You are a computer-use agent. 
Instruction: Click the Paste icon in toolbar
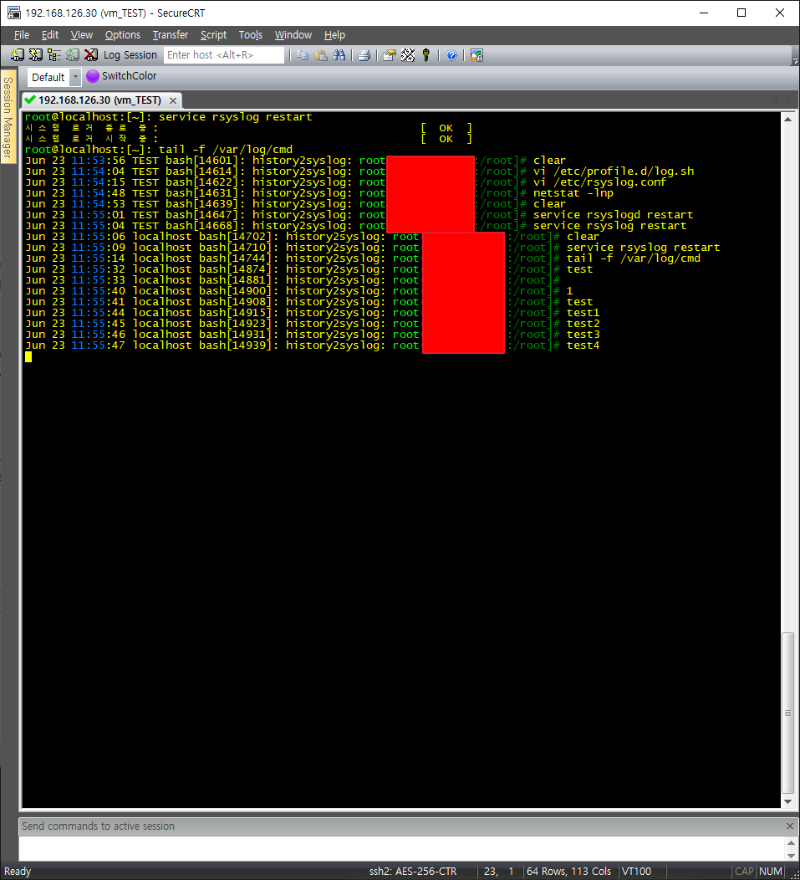point(320,55)
